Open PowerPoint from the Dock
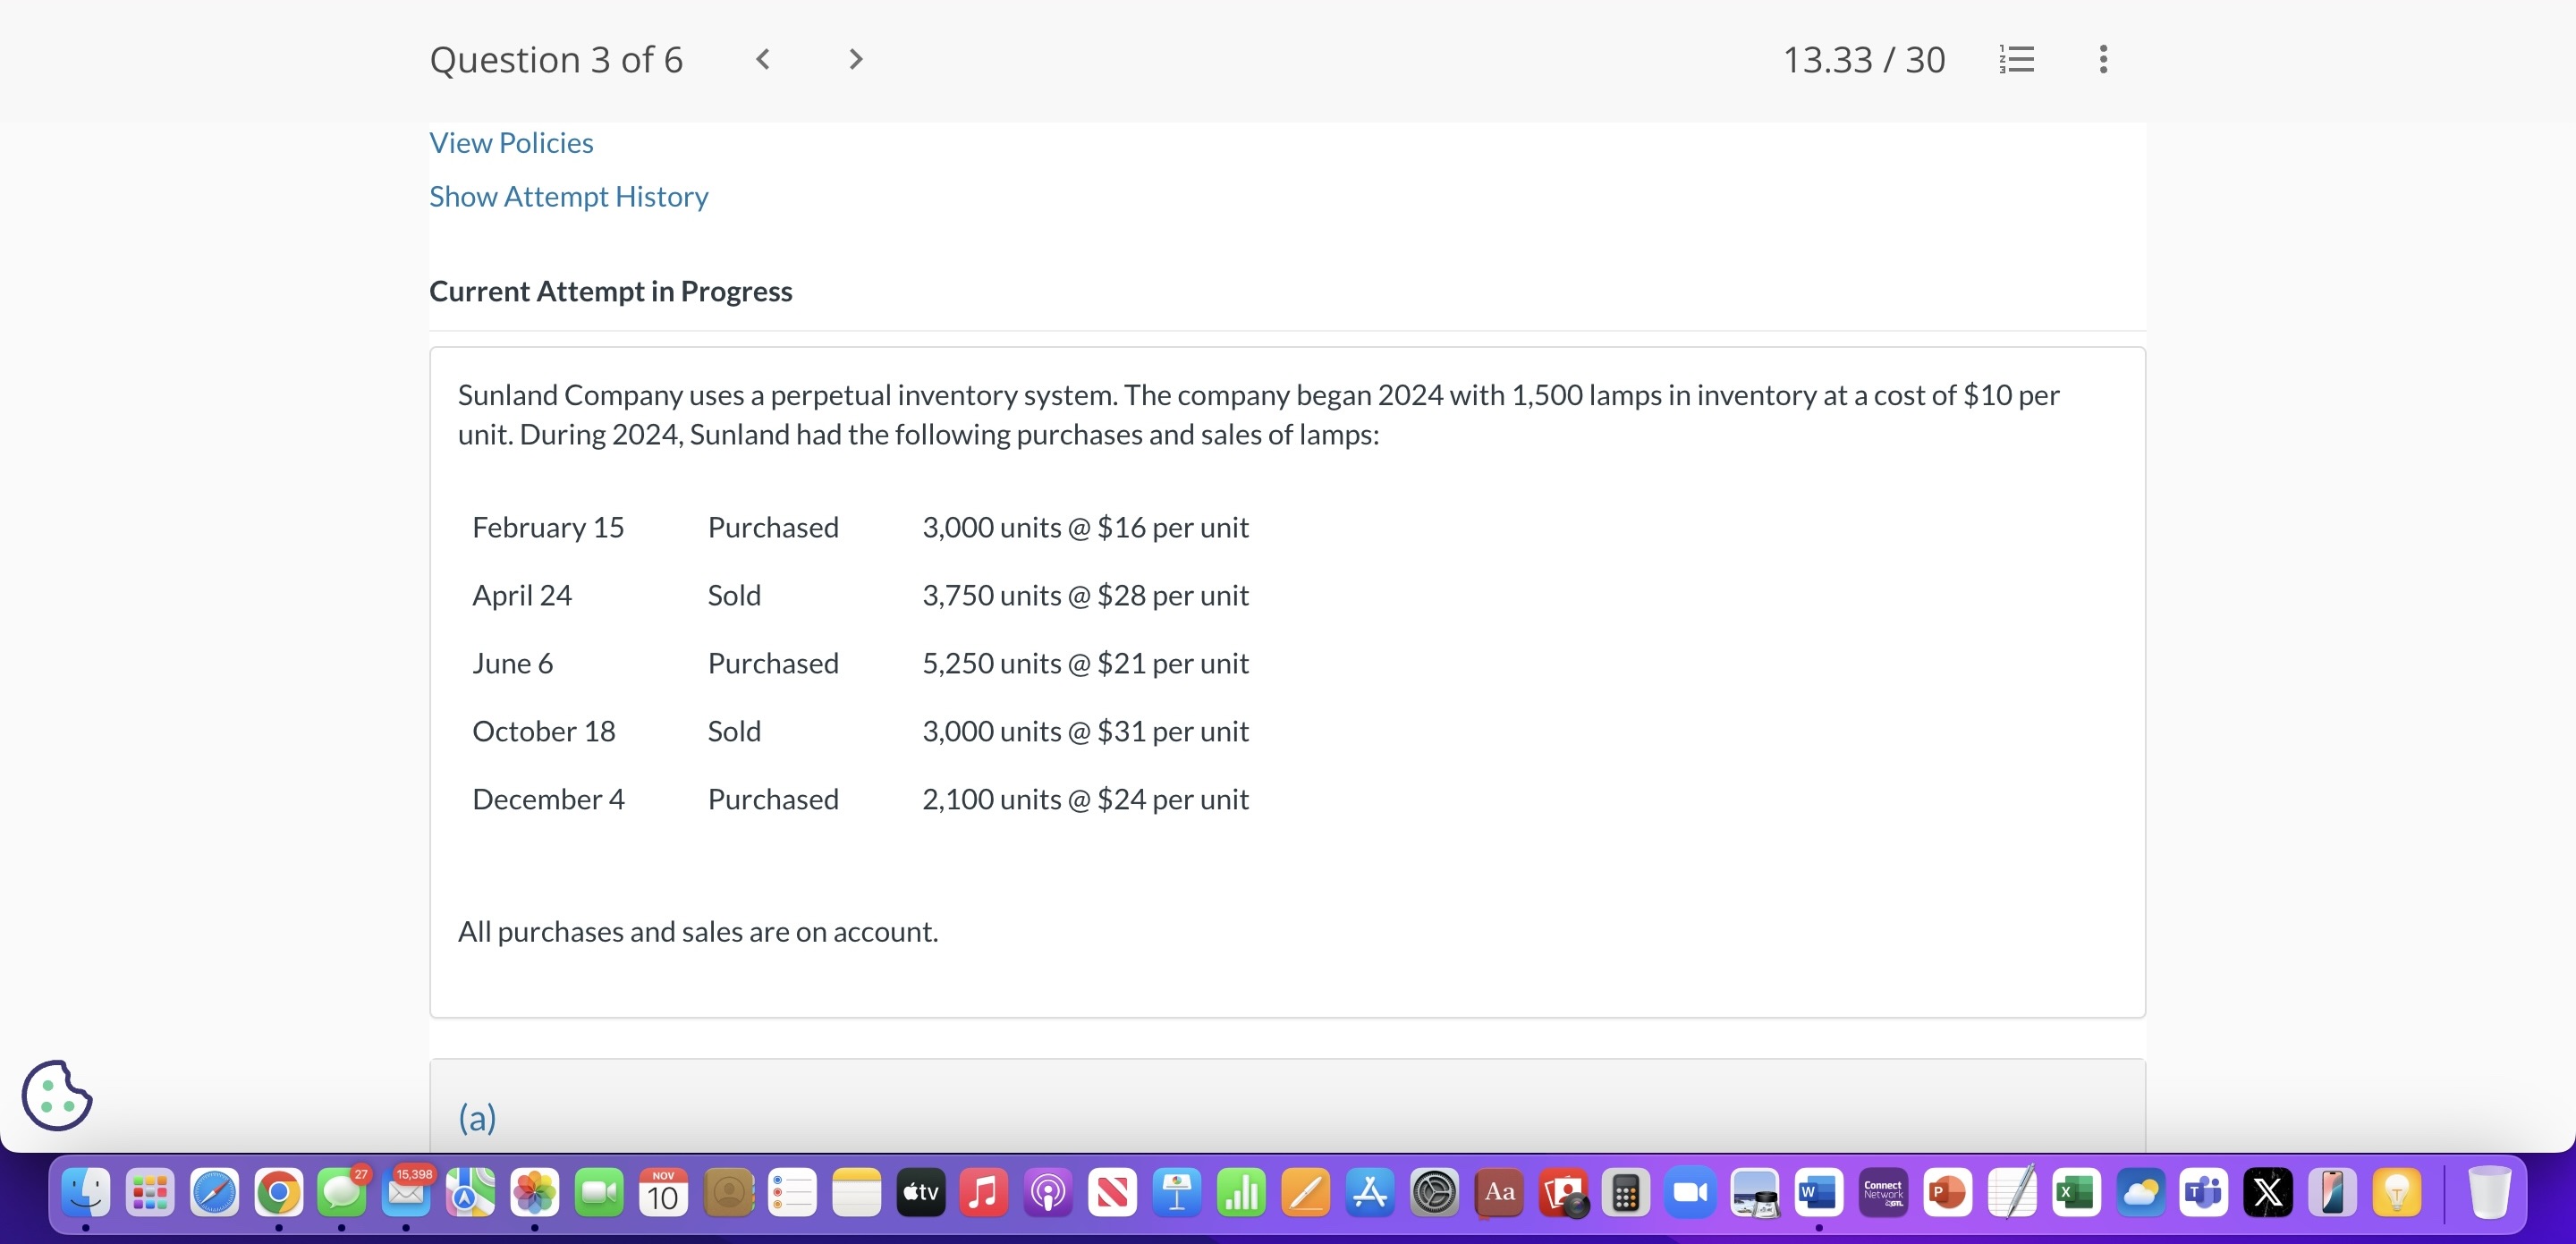Viewport: 2576px width, 1244px height. coord(1947,1192)
